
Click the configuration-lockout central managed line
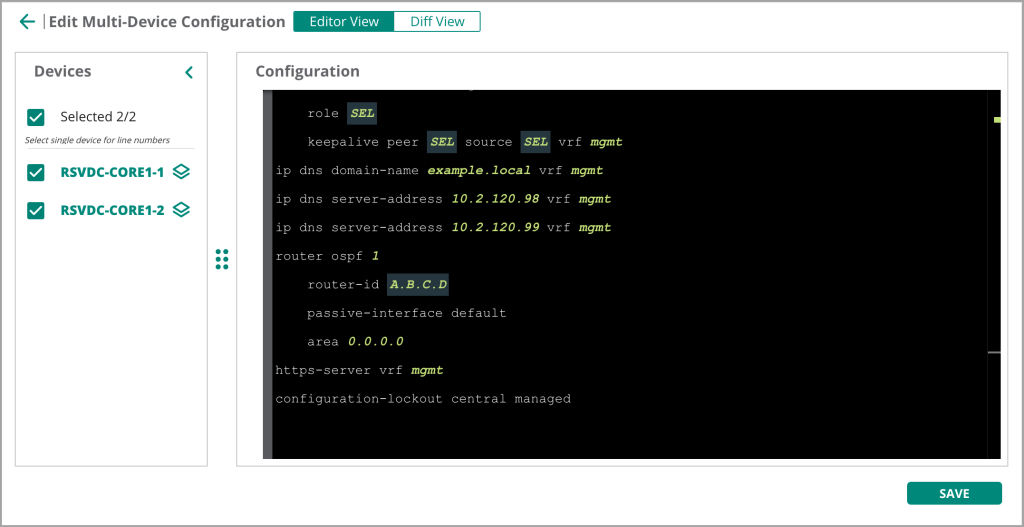[422, 399]
